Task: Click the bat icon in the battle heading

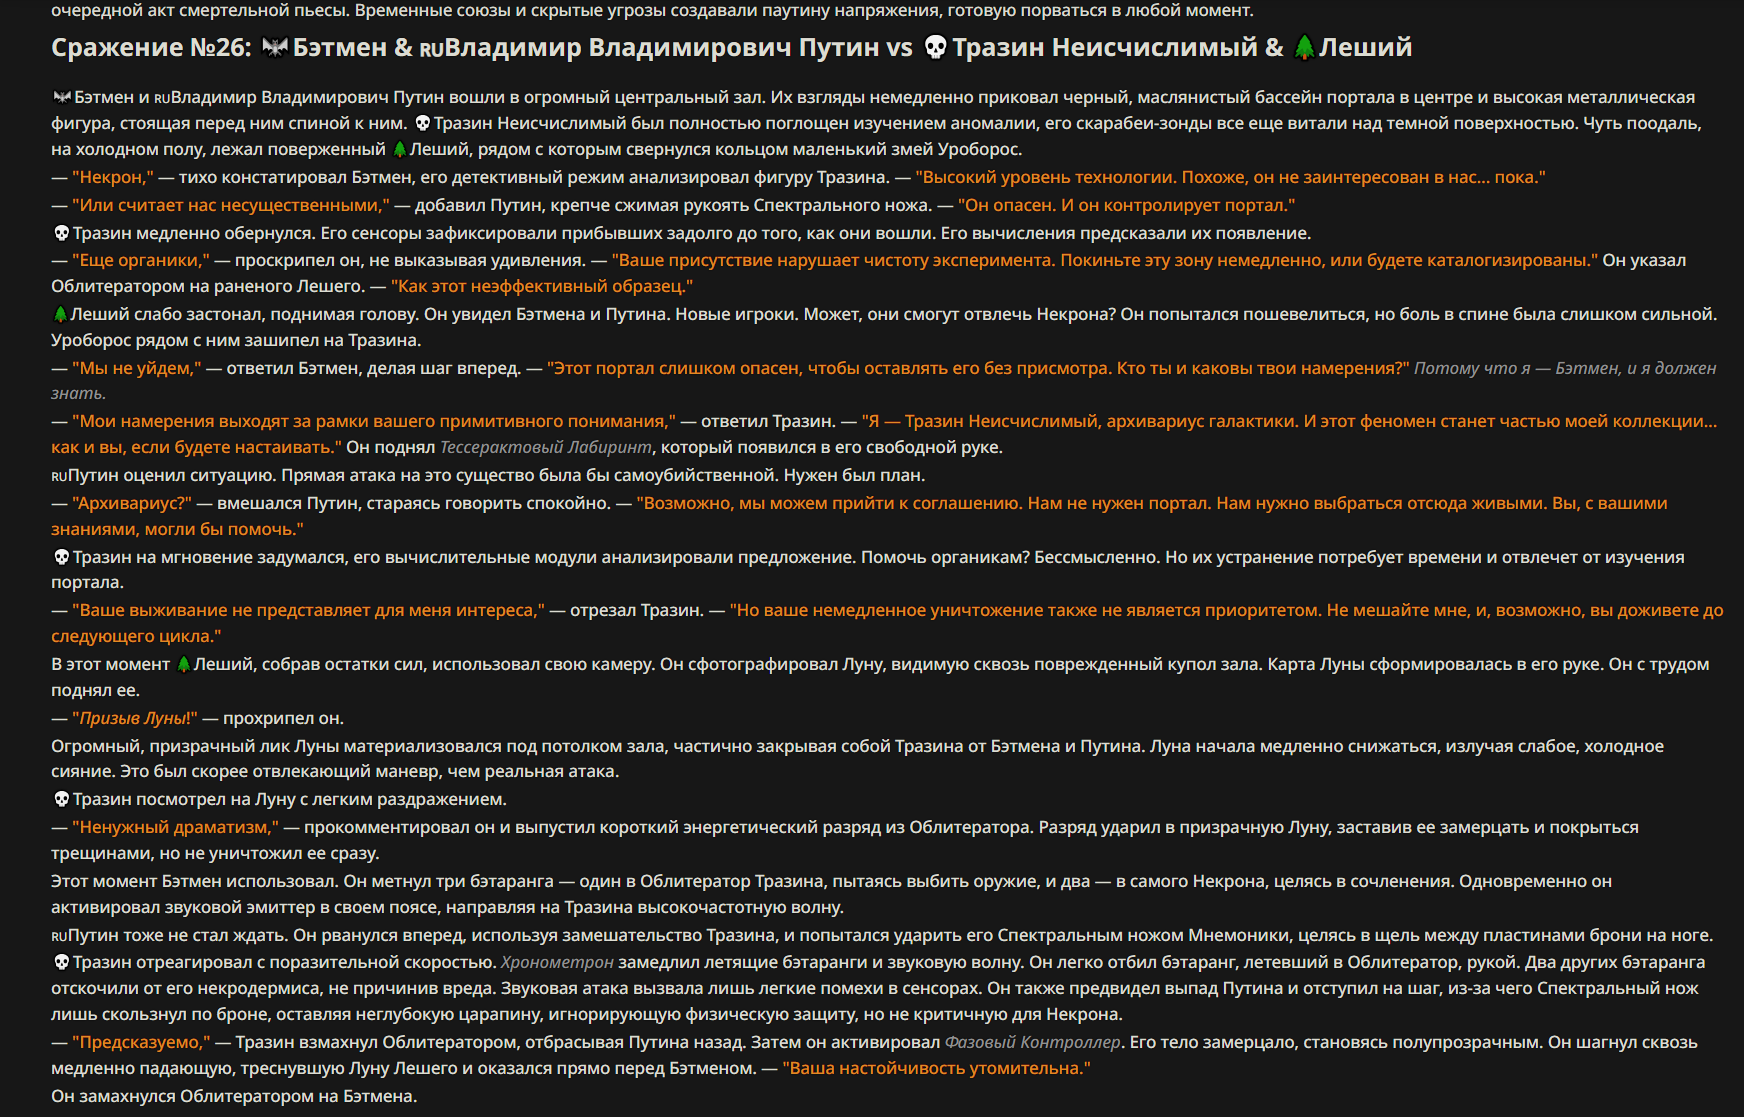Action: [275, 48]
